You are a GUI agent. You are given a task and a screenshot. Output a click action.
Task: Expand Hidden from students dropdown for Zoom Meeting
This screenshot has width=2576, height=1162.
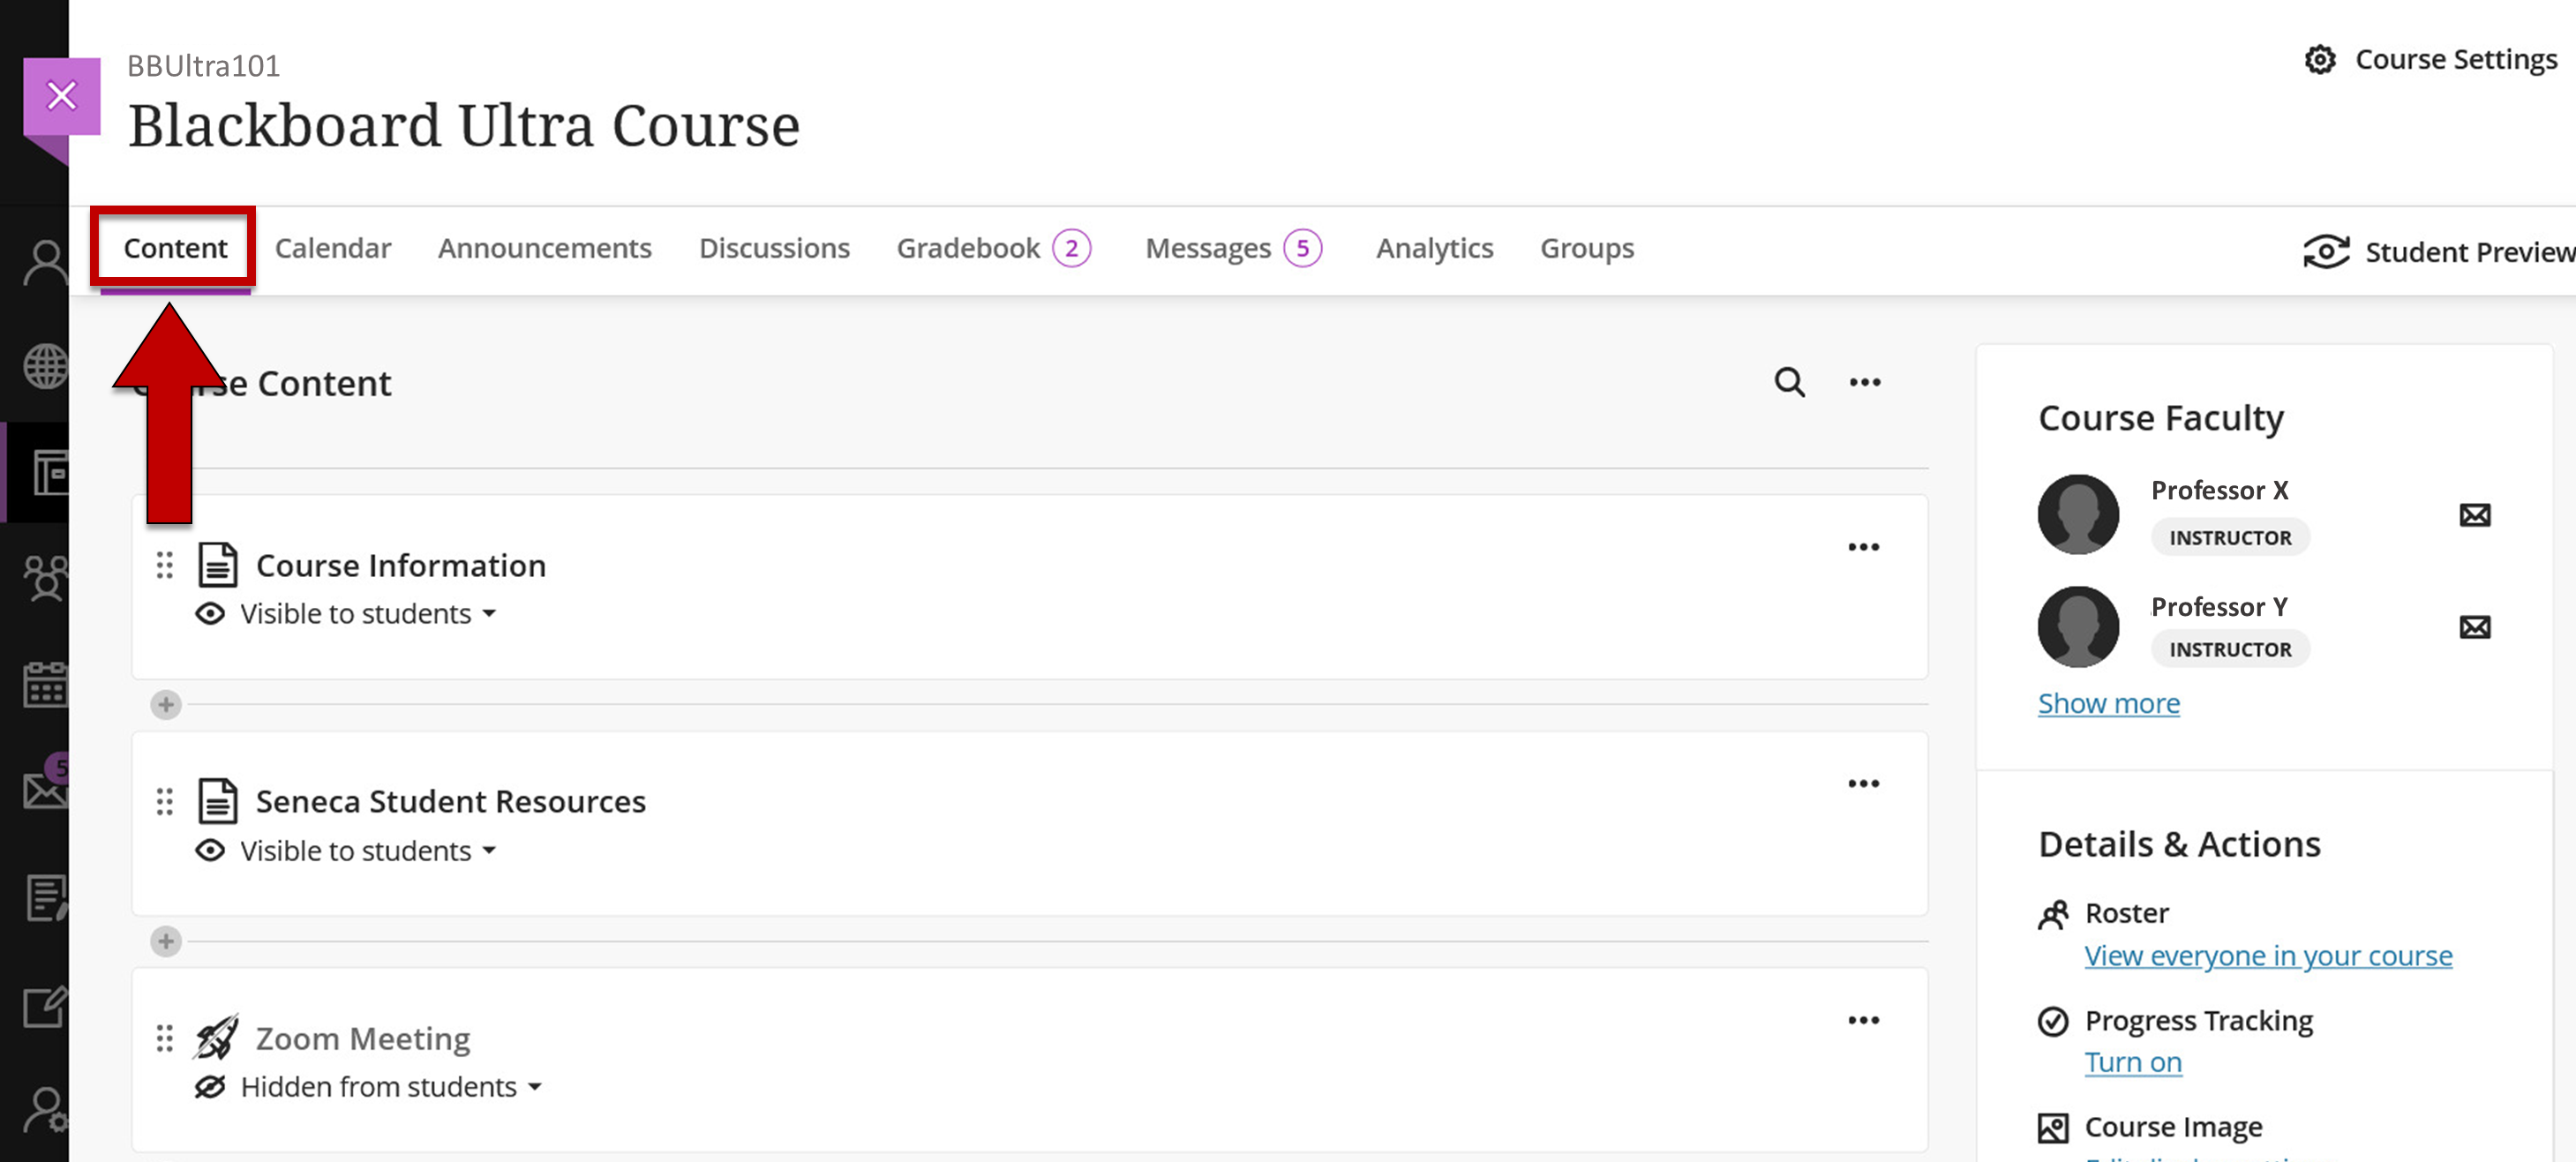coord(534,1087)
